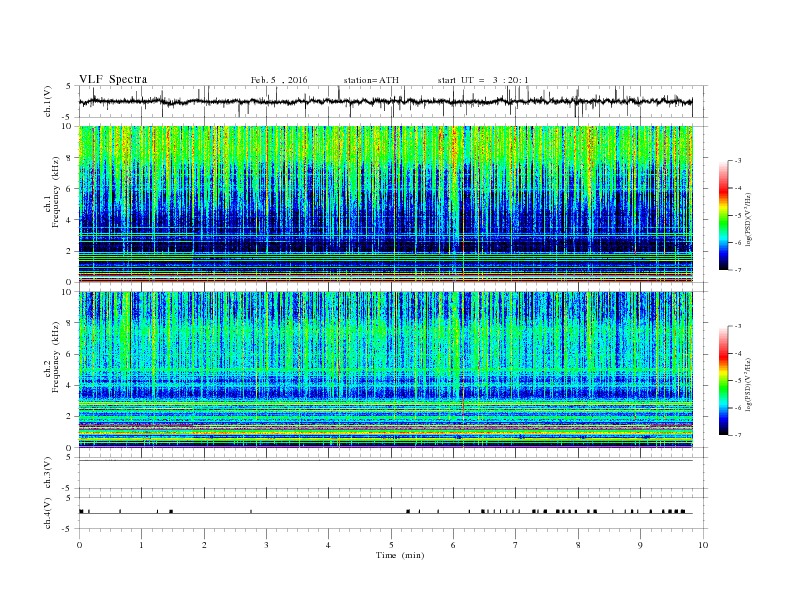The width and height of the screenshot is (792, 612).
Task: Click the 'Time (min)' axis label
Action: [x=400, y=555]
